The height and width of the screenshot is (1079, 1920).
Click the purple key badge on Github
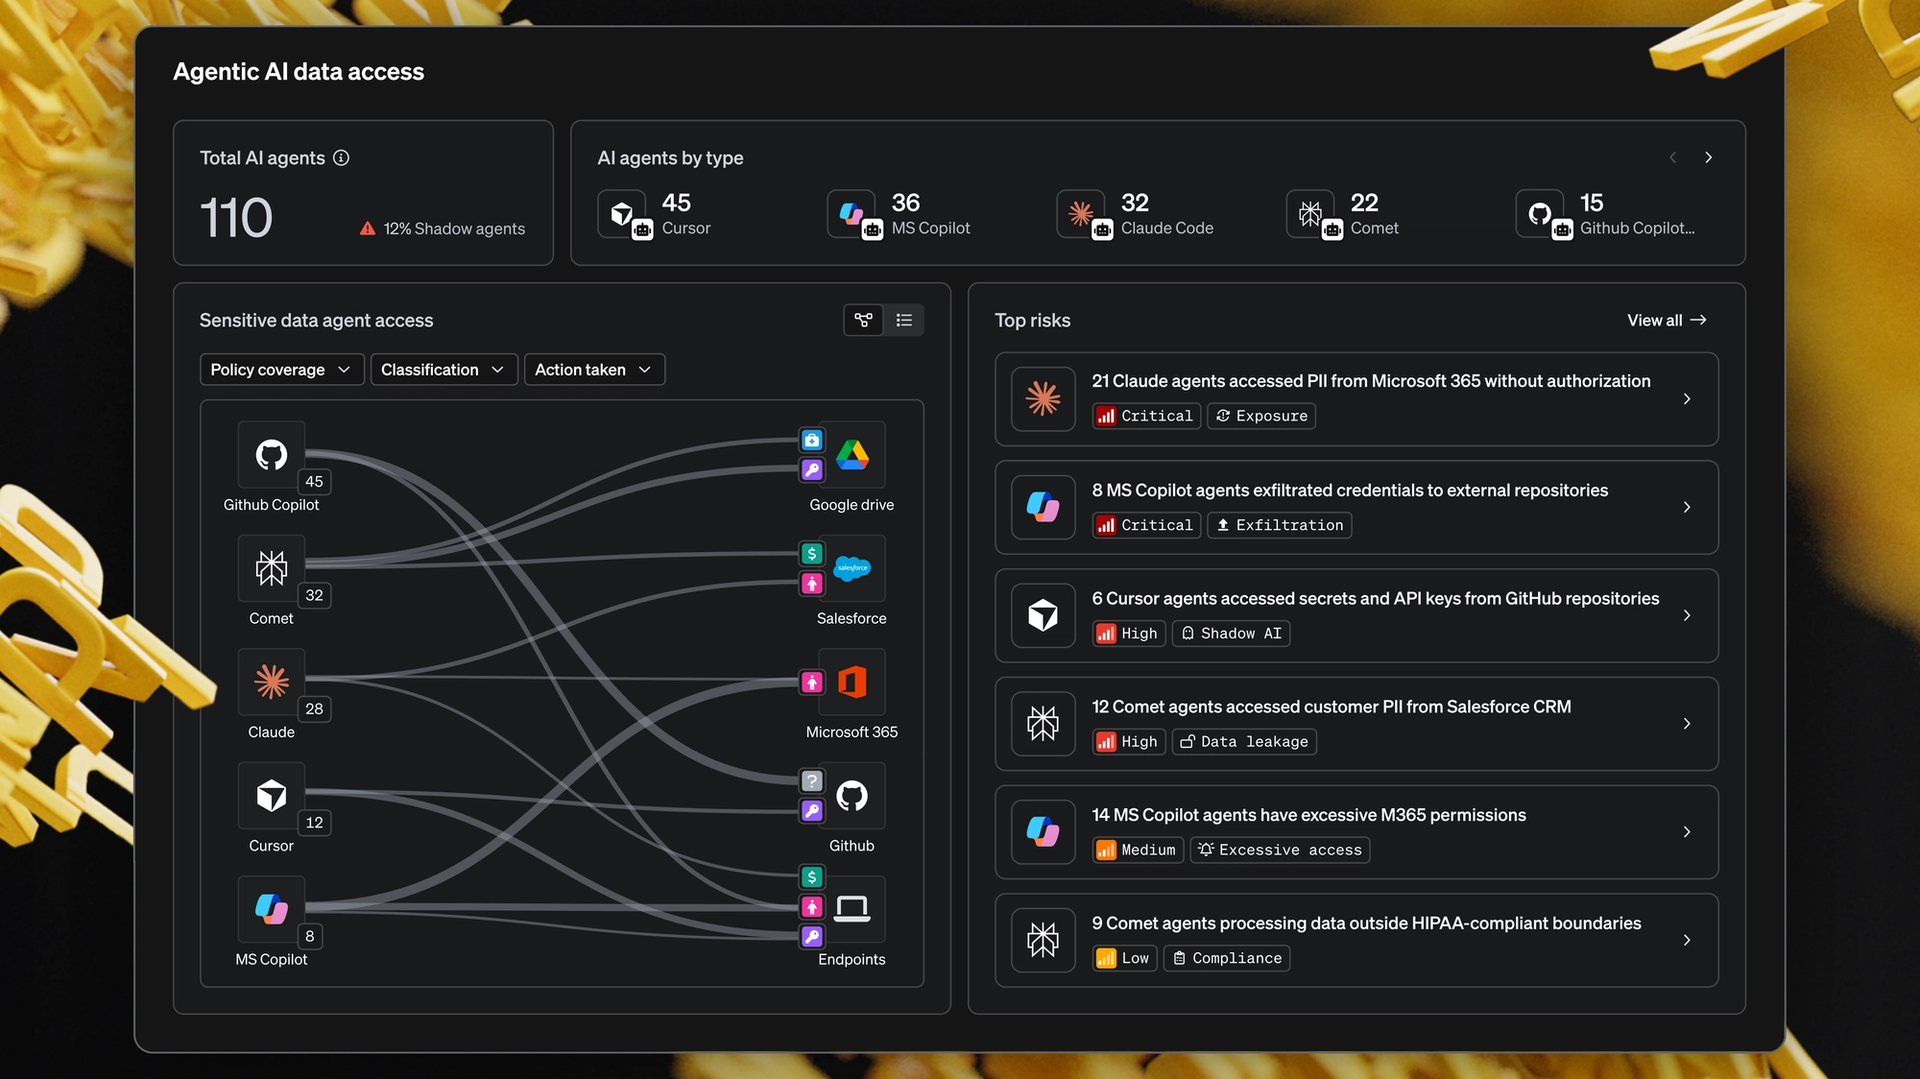click(812, 811)
